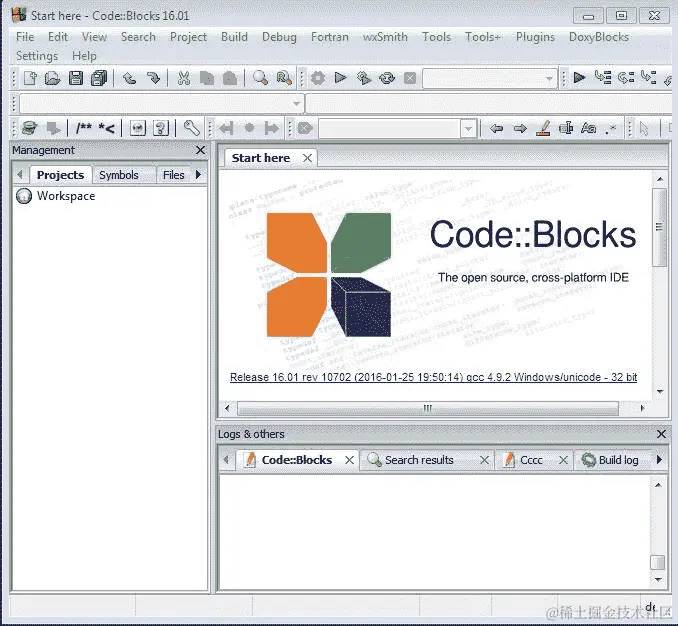Build the project with the gear icon
678x626 pixels.
tap(318, 78)
